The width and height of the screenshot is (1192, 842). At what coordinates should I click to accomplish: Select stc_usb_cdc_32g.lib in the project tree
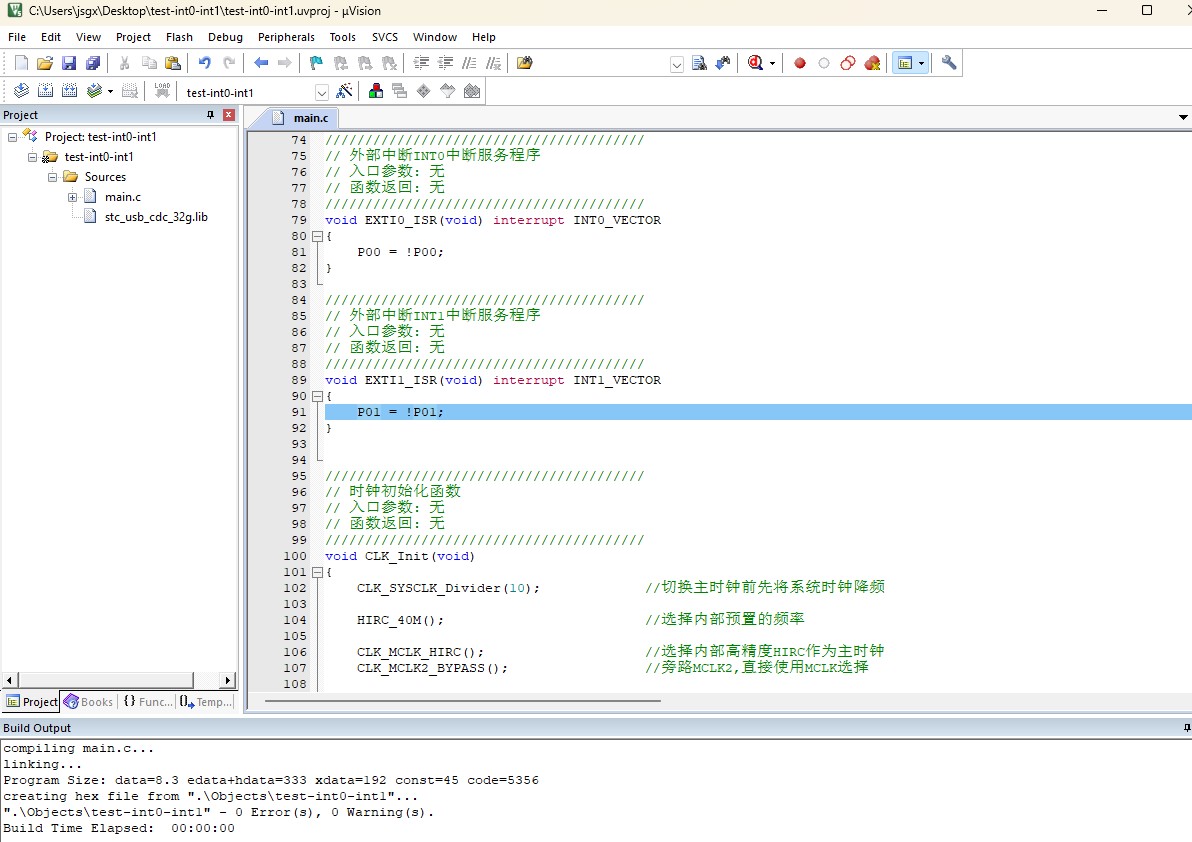(156, 217)
